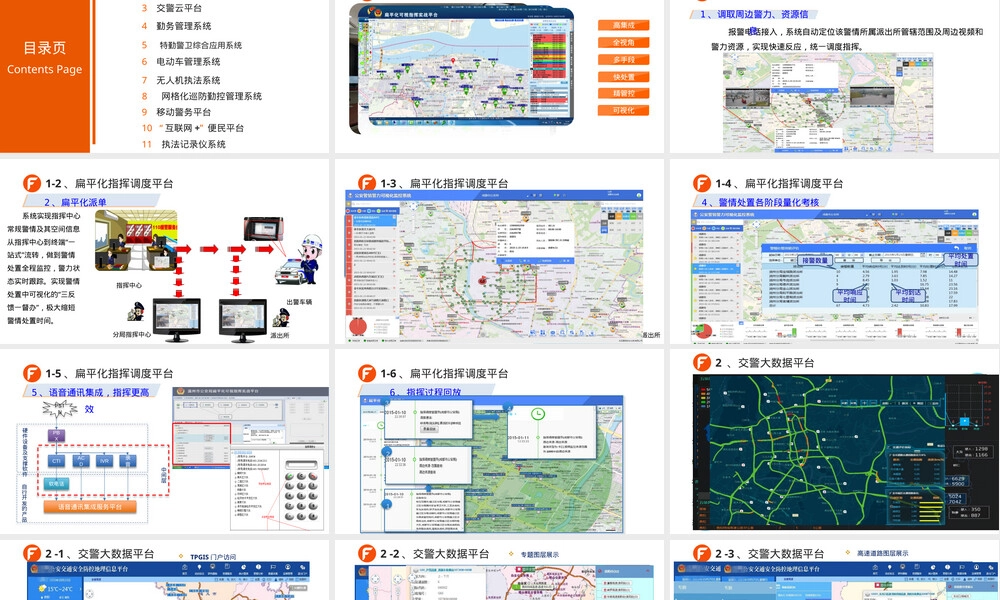Screen dimensions: 1000x600
Task: Select contents entry 网格化巡防勤控管理系统
Action: (211, 96)
